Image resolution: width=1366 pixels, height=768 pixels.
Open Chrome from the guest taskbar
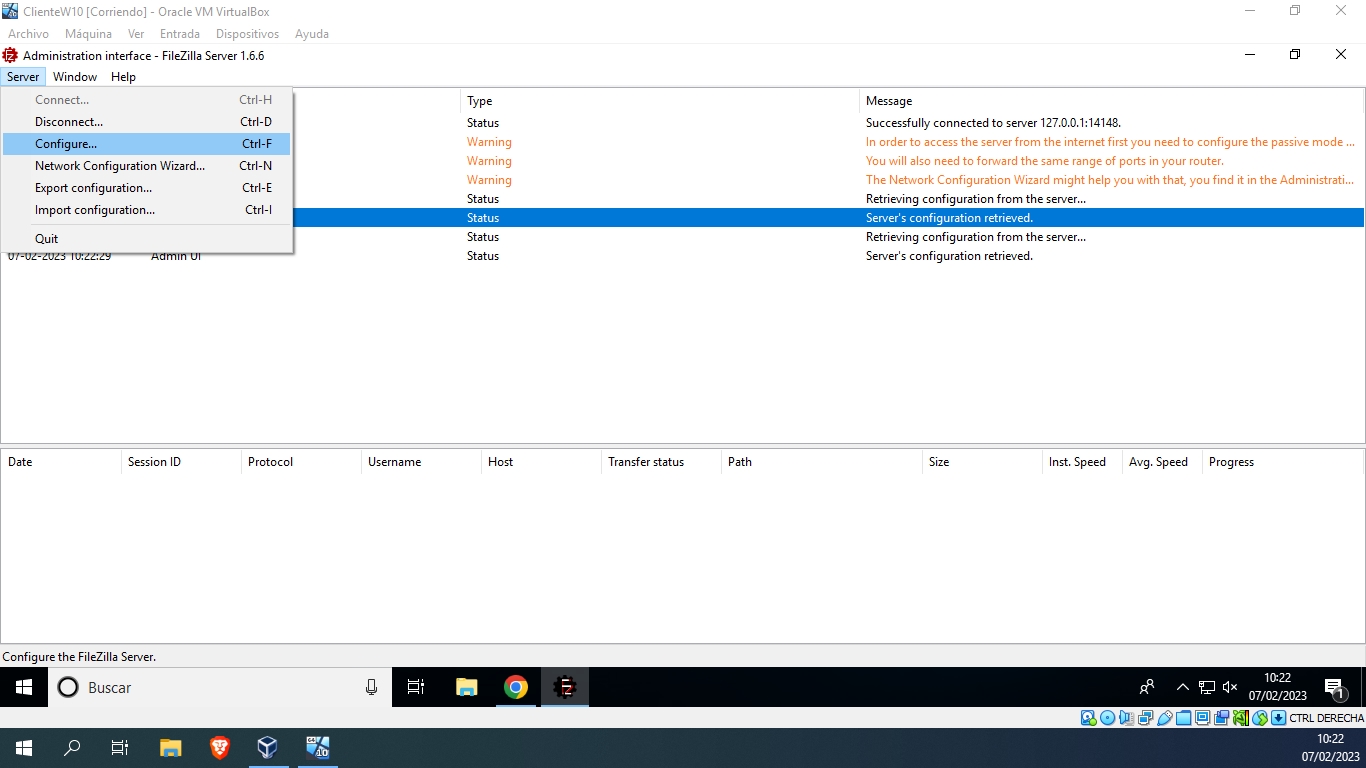coord(516,687)
